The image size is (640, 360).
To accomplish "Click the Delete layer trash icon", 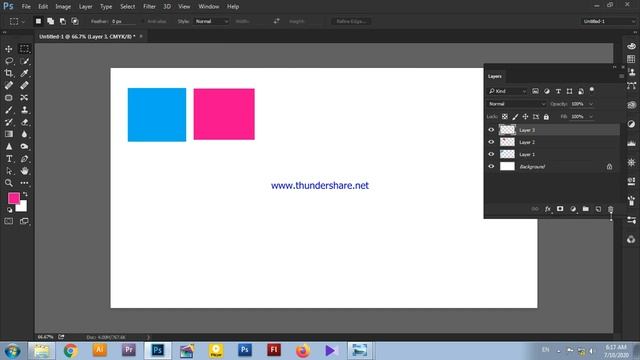I will pyautogui.click(x=611, y=209).
